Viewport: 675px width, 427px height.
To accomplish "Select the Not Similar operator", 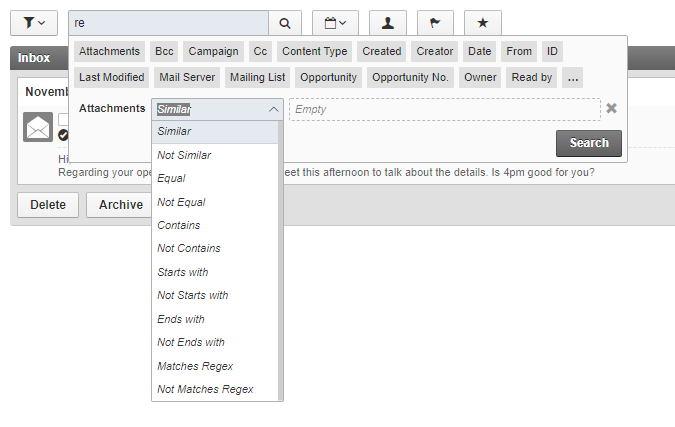I will (184, 155).
